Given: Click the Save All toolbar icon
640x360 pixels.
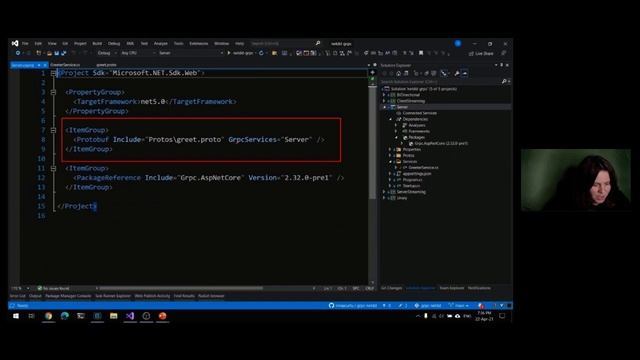Looking at the screenshot, I should [64, 53].
